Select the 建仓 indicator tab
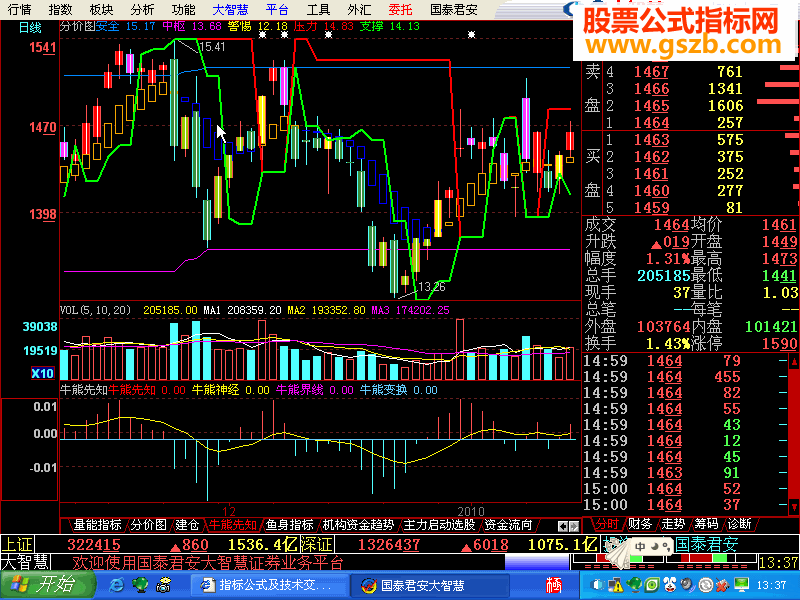Image resolution: width=800 pixels, height=600 pixels. (x=187, y=524)
